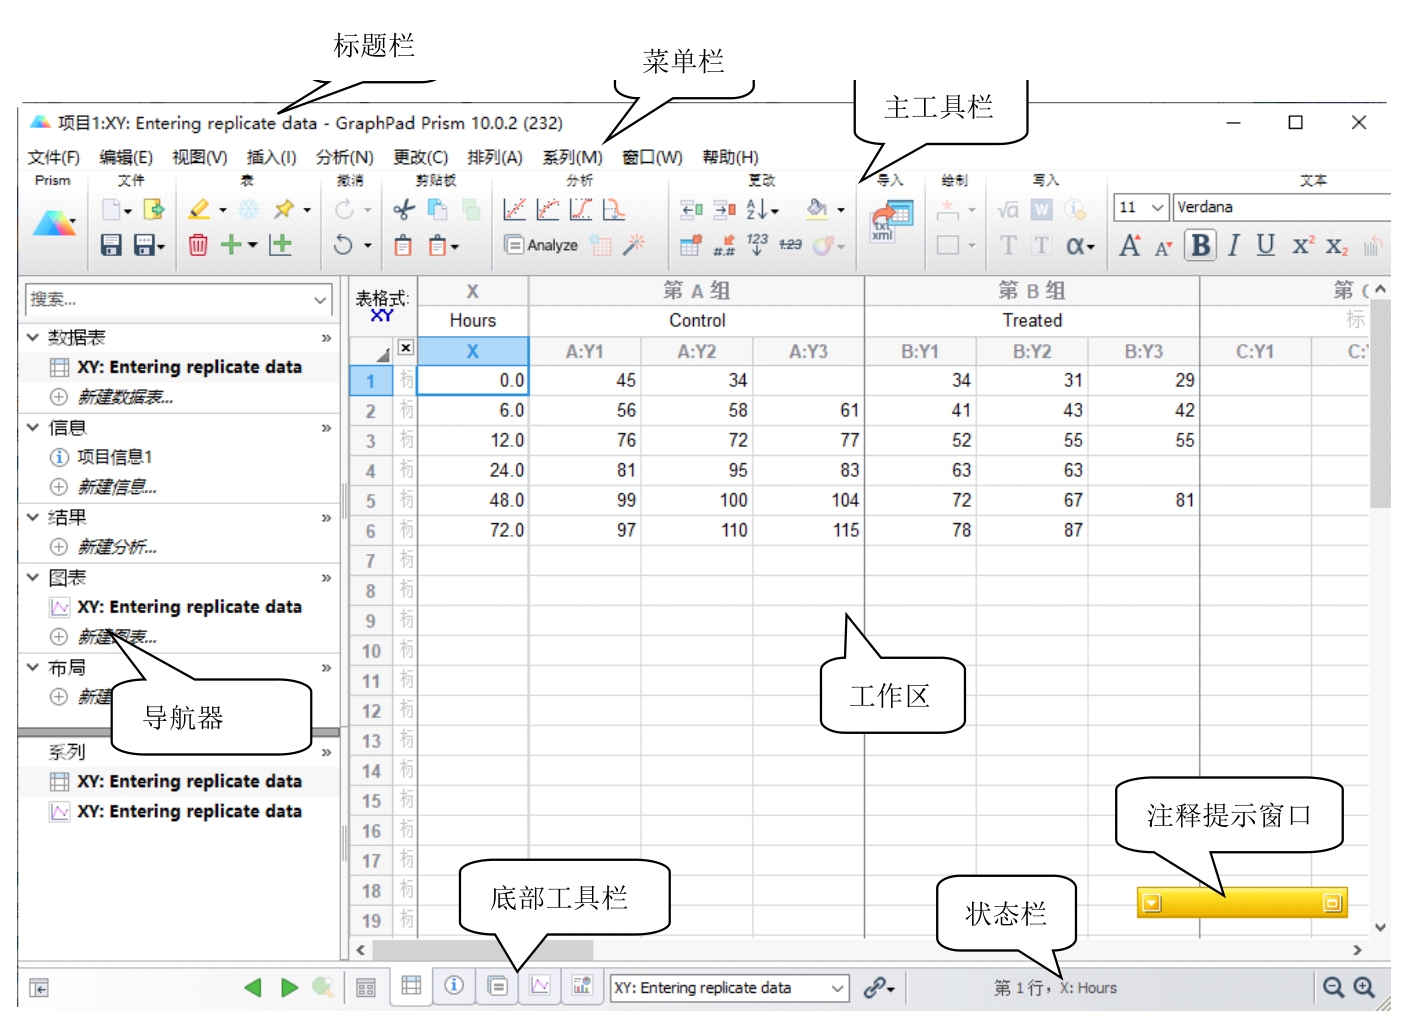Viewport: 1406px width, 1021px height.
Task: Click the magic wand icon
Action: [x=634, y=245]
